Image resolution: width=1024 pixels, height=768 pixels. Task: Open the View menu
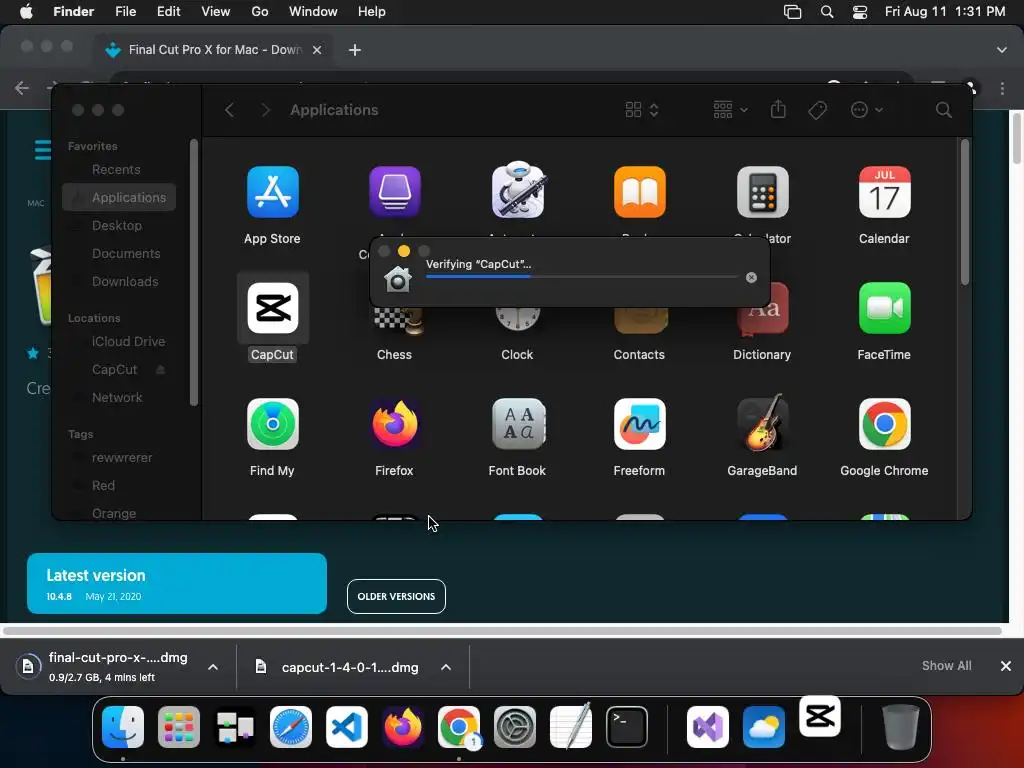[x=216, y=12]
